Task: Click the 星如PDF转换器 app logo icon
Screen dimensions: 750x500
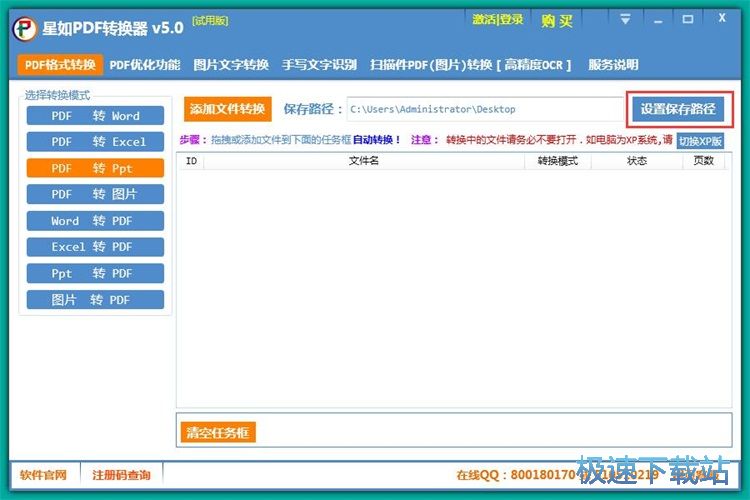Action: pyautogui.click(x=24, y=29)
